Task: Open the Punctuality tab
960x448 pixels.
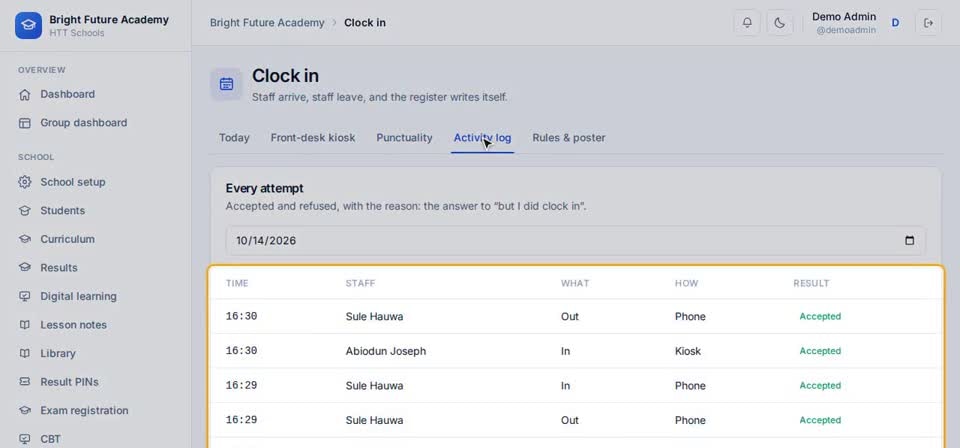Action: 404,138
